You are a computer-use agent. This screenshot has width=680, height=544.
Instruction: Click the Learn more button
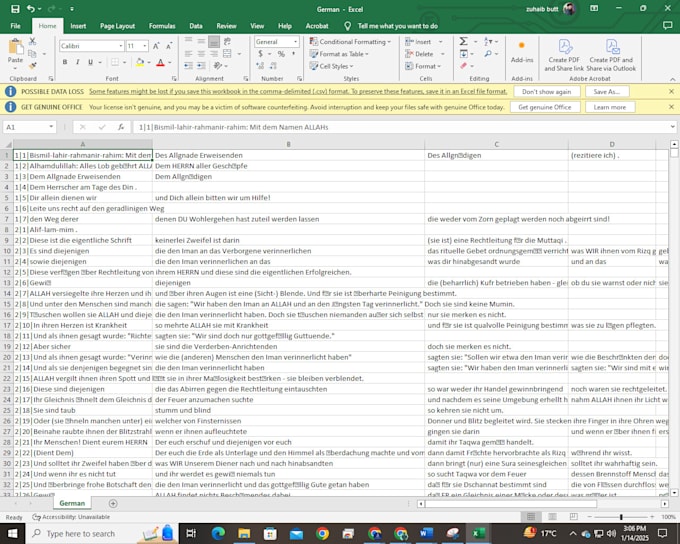pyautogui.click(x=609, y=107)
